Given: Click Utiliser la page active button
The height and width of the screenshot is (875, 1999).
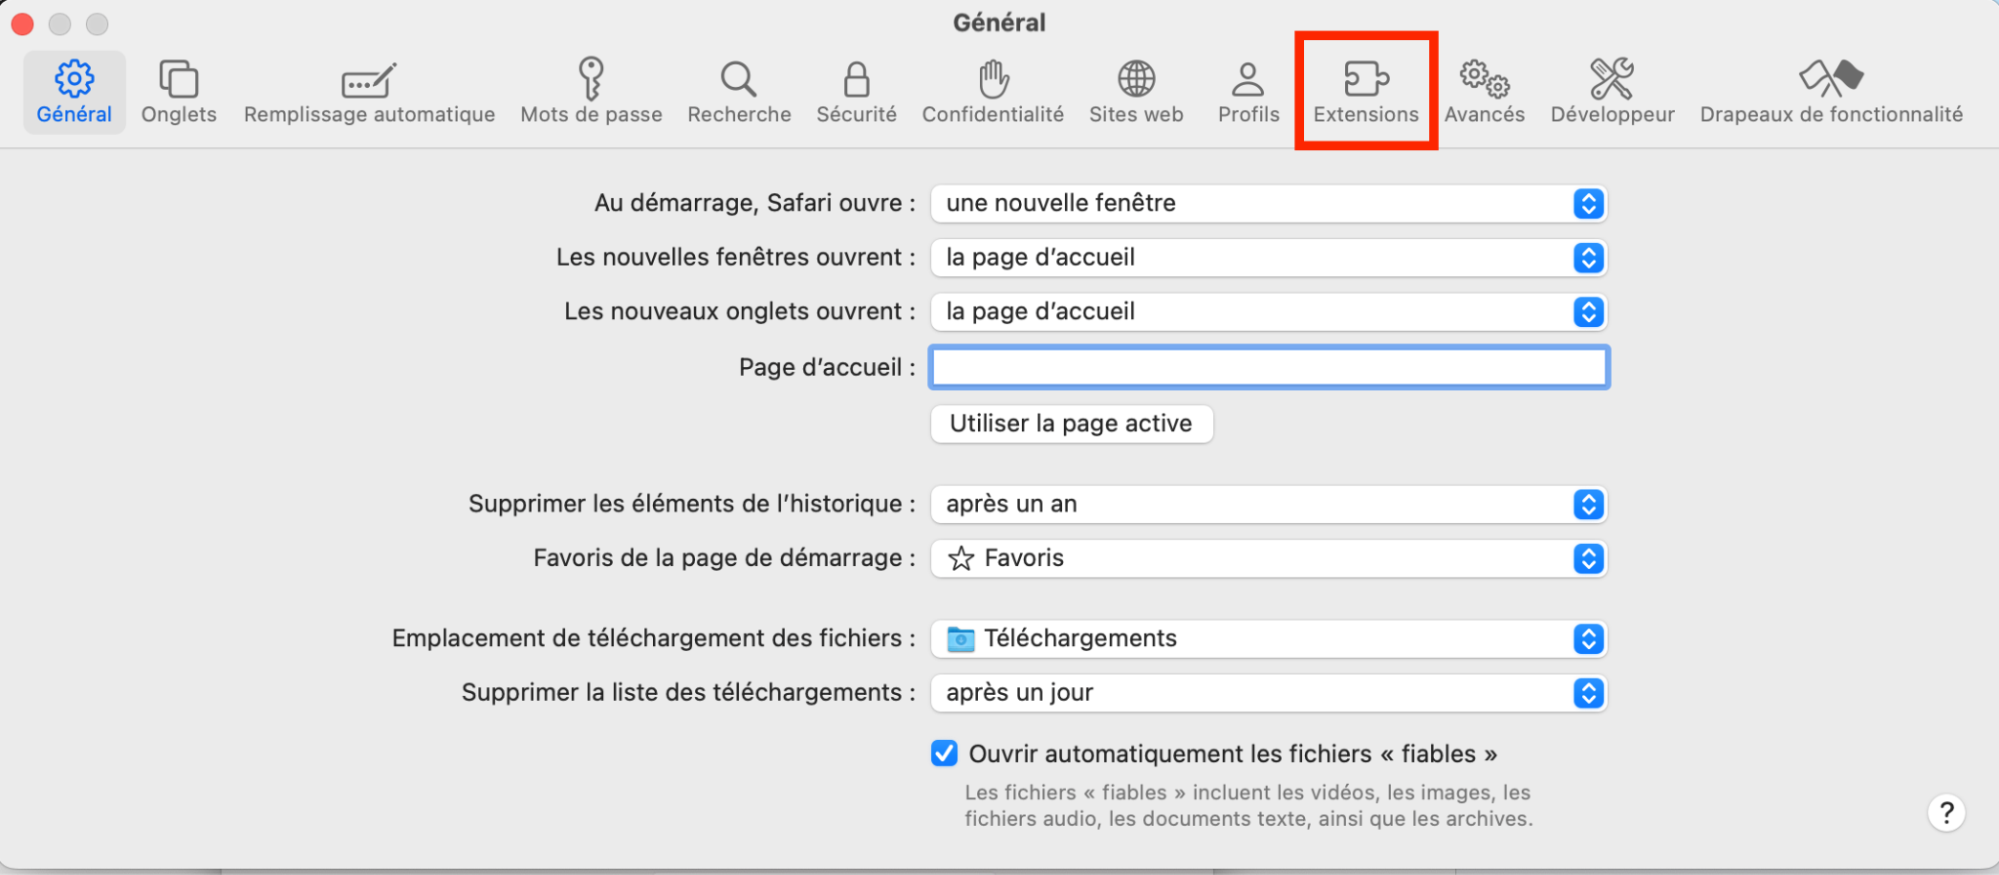Looking at the screenshot, I should click(x=1071, y=423).
